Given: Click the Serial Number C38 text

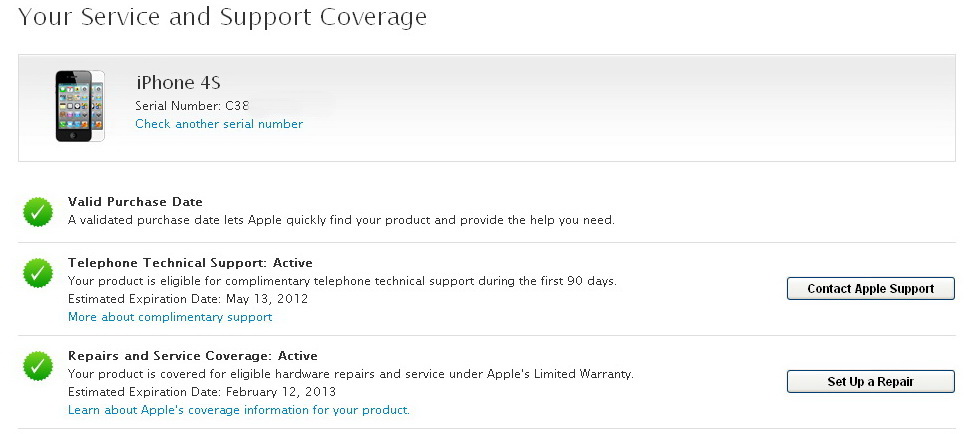Looking at the screenshot, I should [x=192, y=105].
